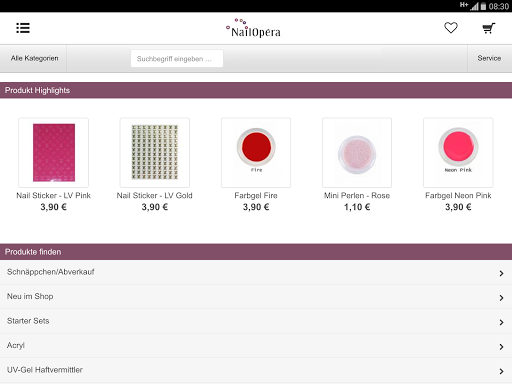The height and width of the screenshot is (384, 512).
Task: Open the UV-Gel Haftvermittler category
Action: (x=256, y=370)
